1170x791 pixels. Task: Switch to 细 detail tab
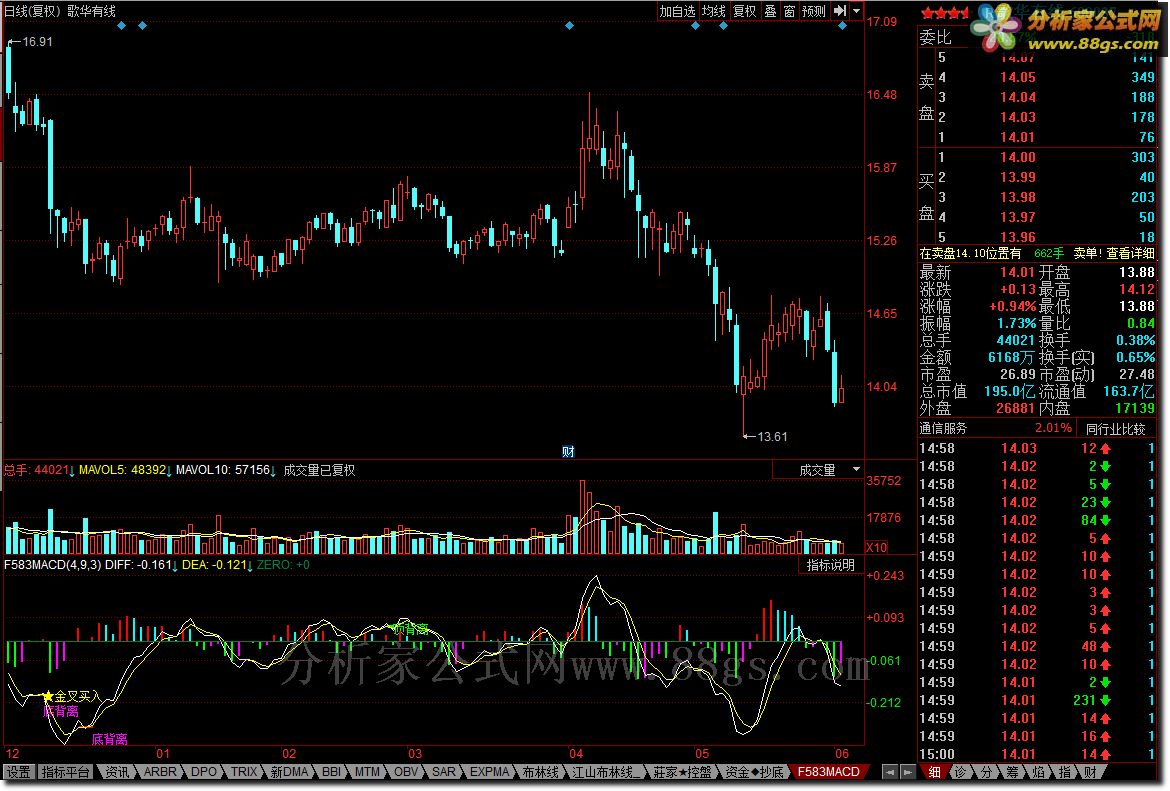[x=934, y=772]
